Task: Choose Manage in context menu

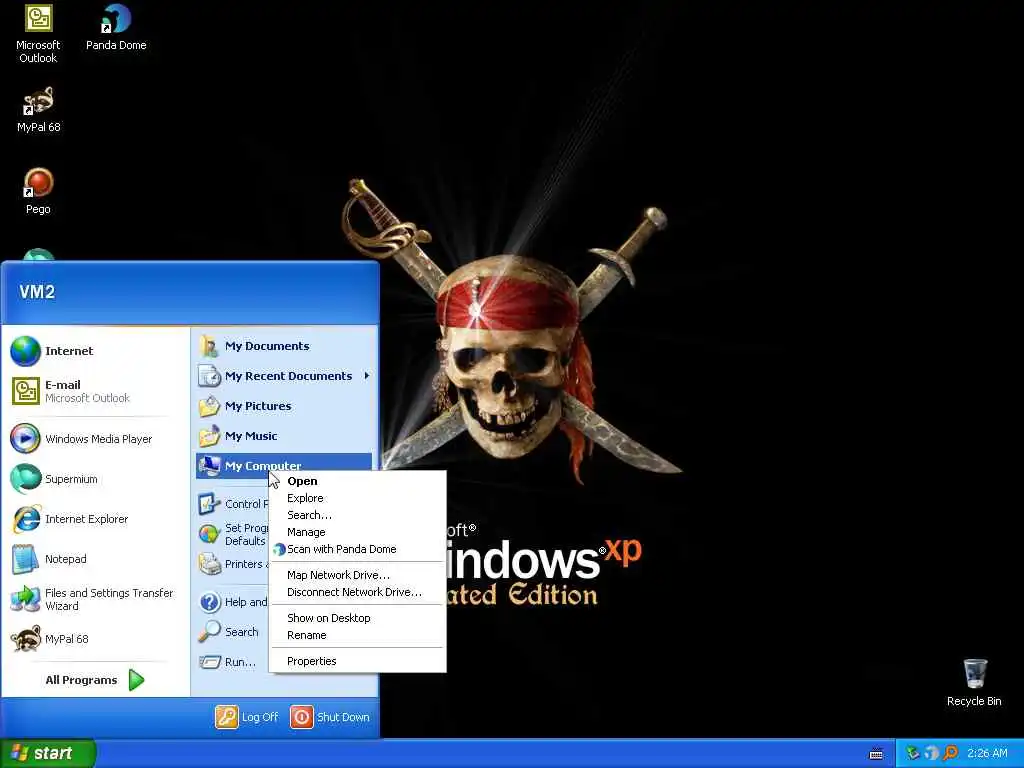Action: click(x=357, y=532)
